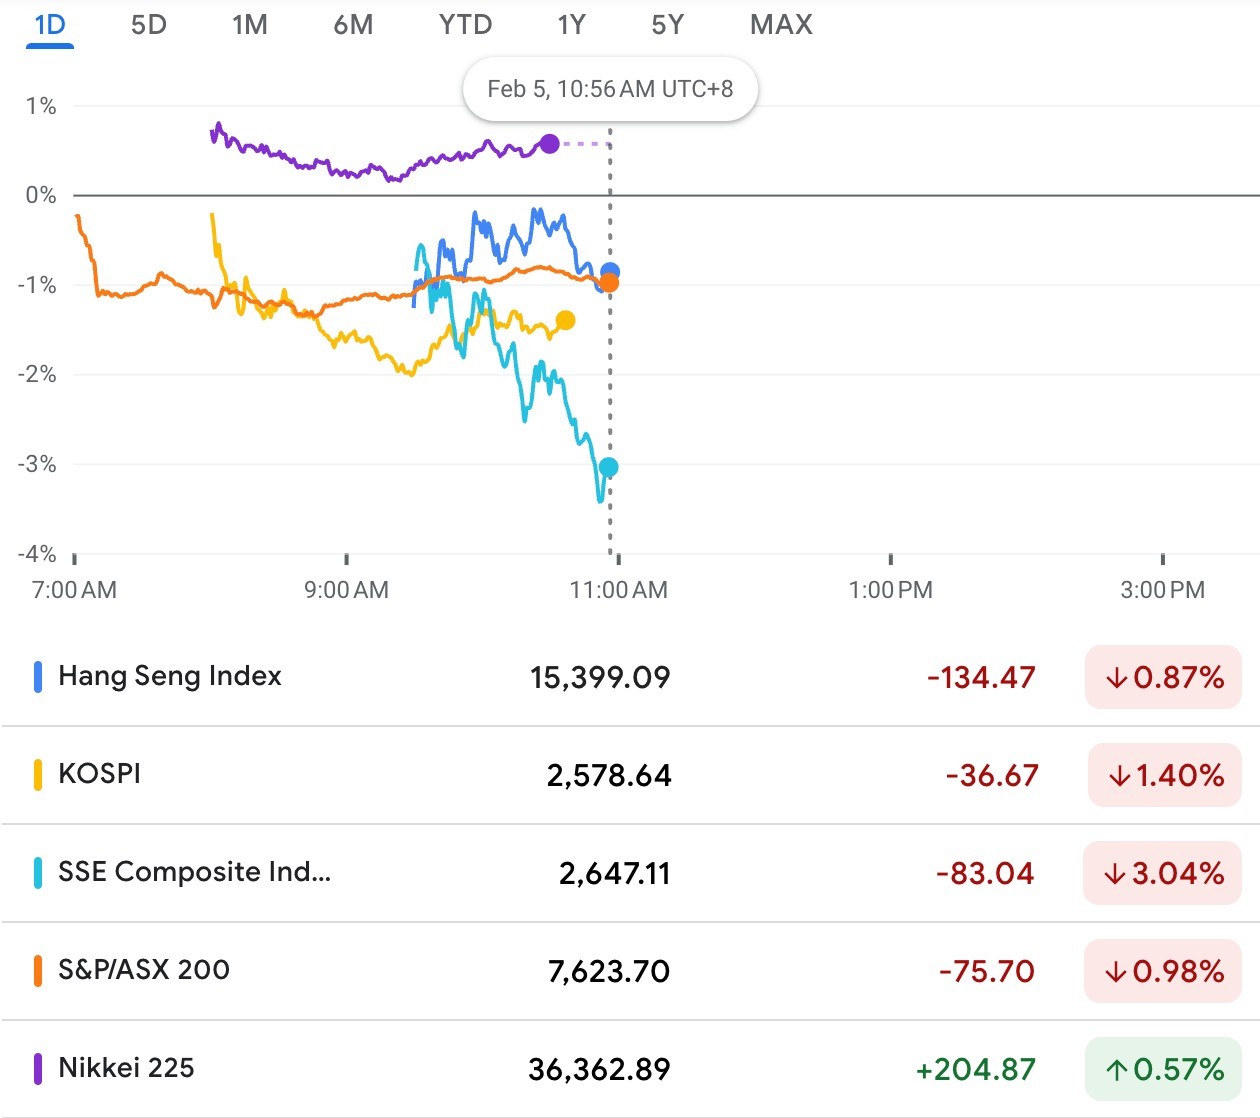
Task: Select the MAX time range
Action: pos(781,25)
